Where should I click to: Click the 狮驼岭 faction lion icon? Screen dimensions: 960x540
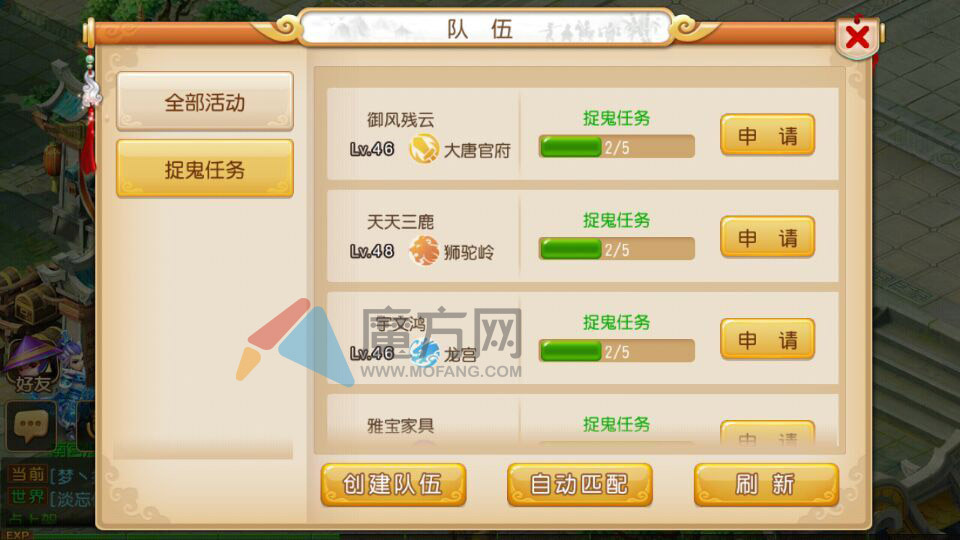(424, 251)
